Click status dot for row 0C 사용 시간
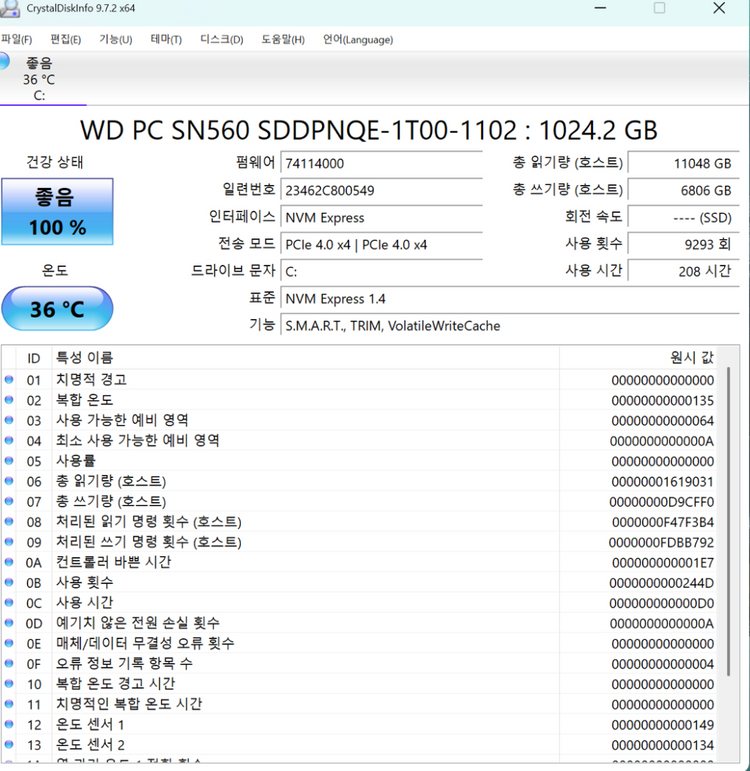 coord(9,603)
